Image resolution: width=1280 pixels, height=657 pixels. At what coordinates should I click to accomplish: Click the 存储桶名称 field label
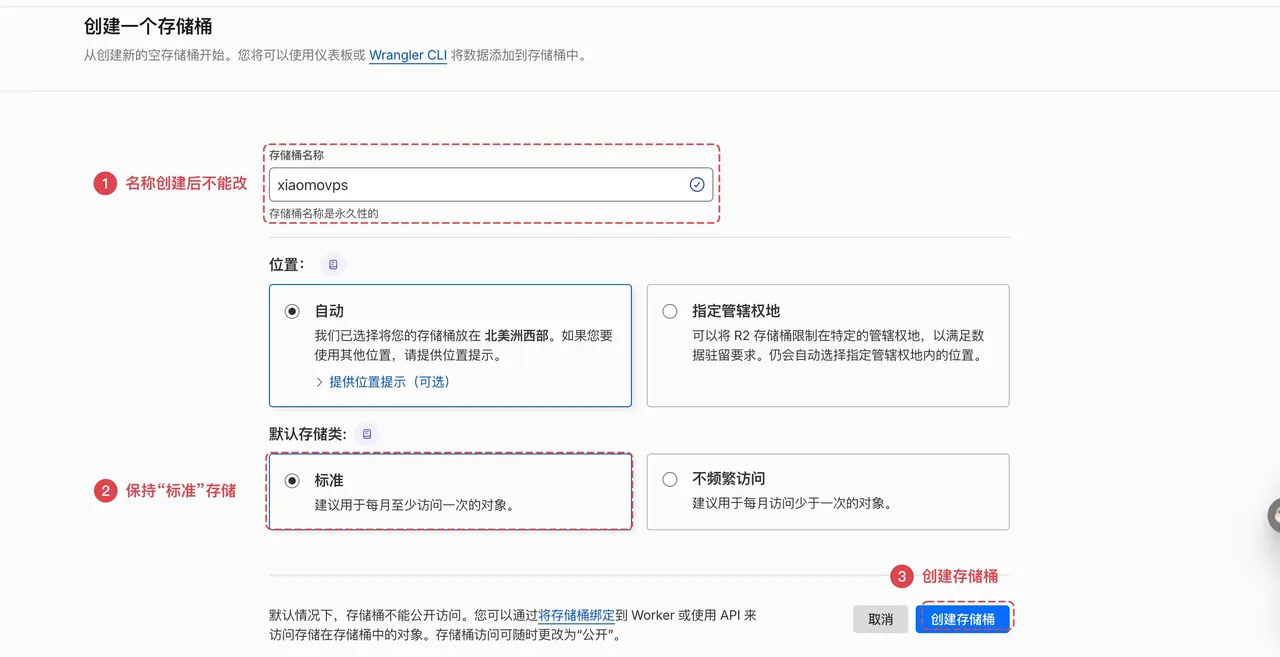pyautogui.click(x=296, y=155)
